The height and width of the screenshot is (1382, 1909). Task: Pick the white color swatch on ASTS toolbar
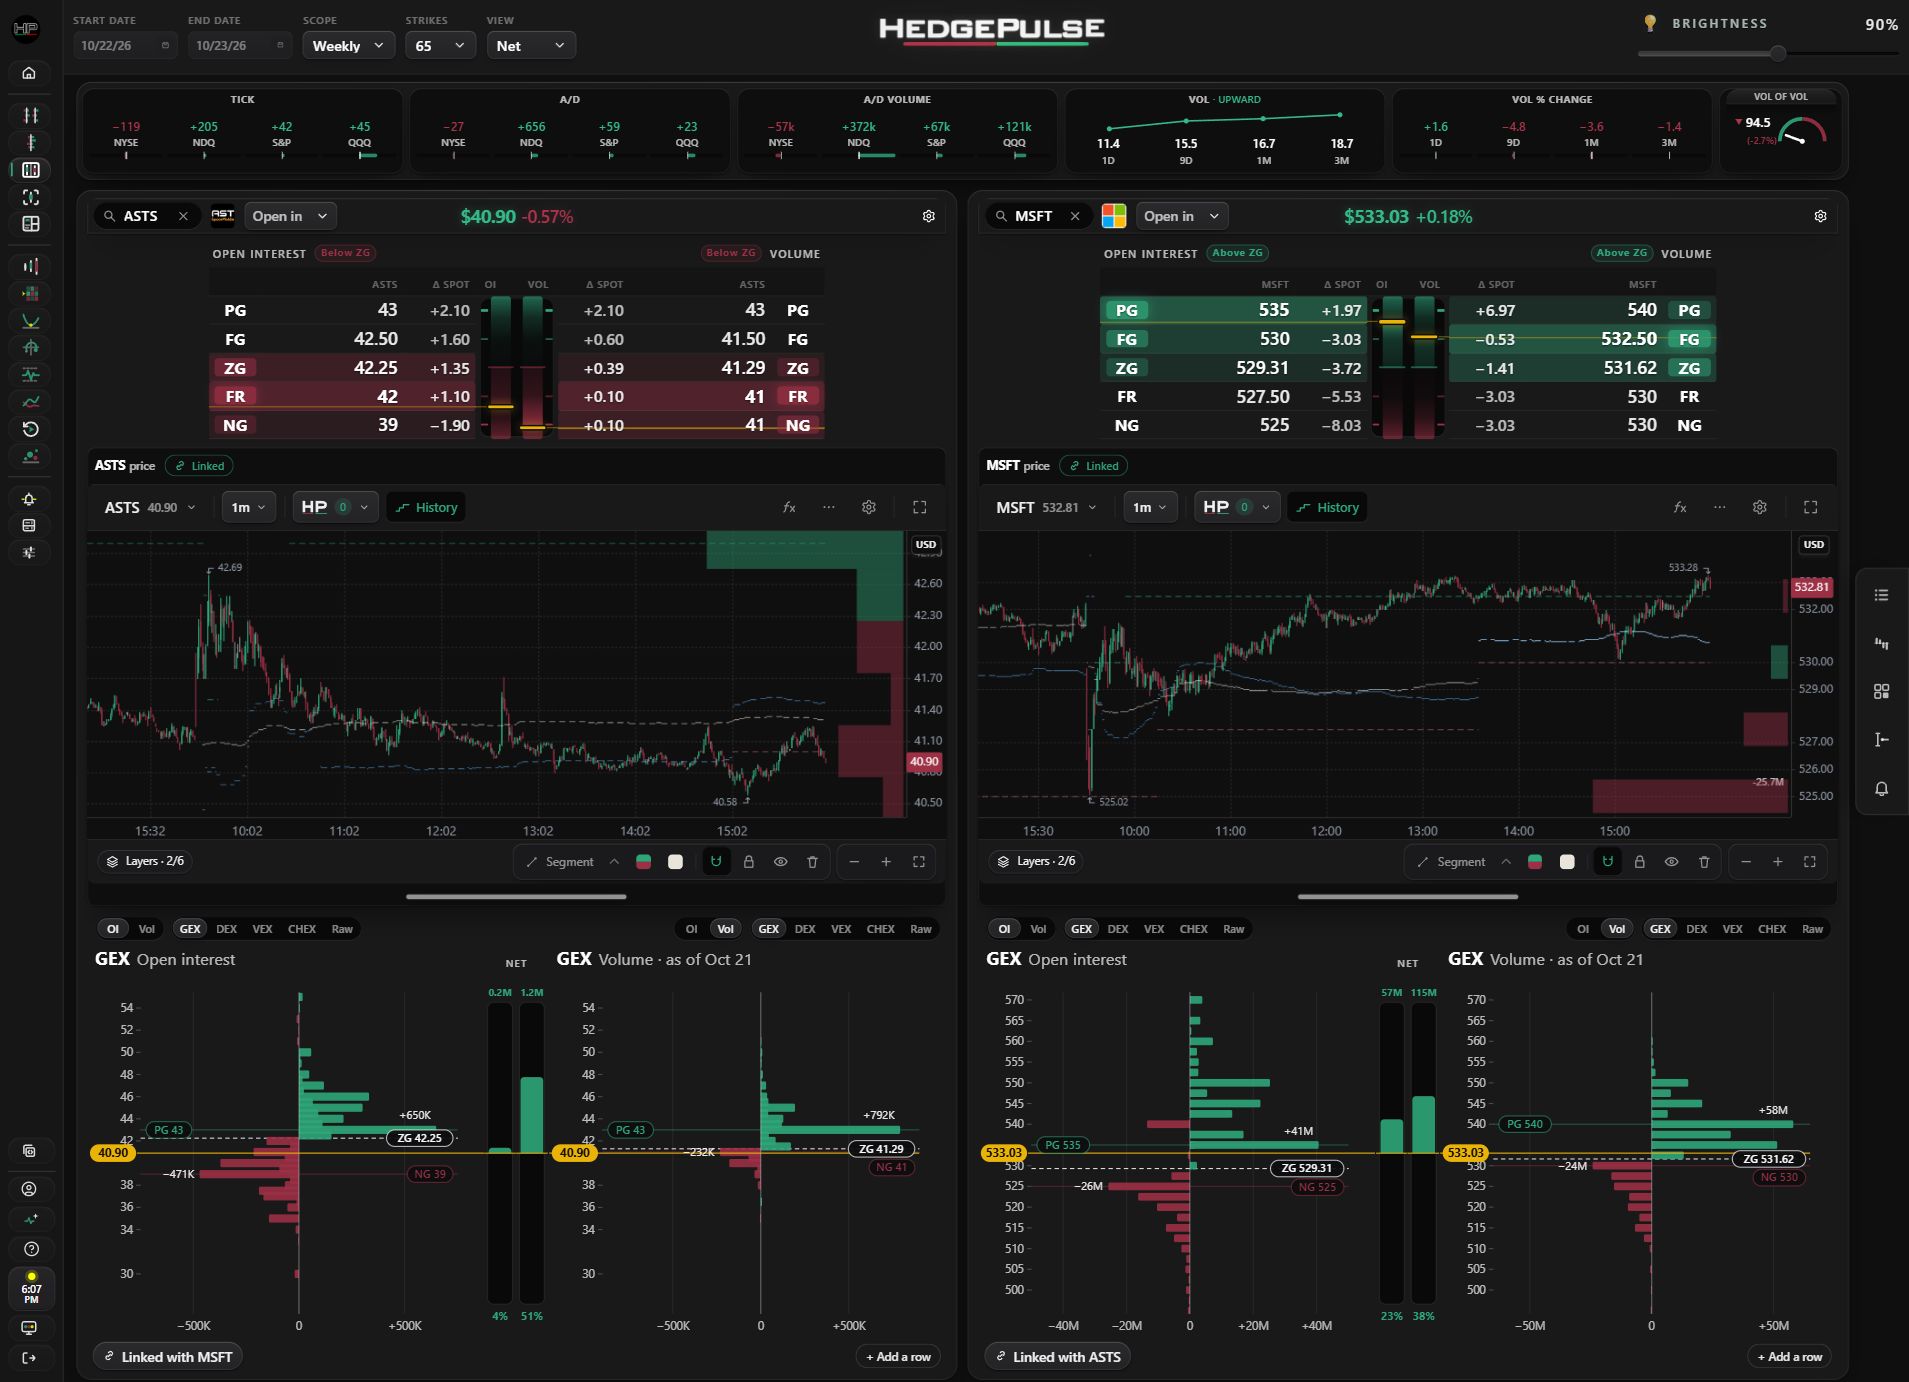pos(675,862)
